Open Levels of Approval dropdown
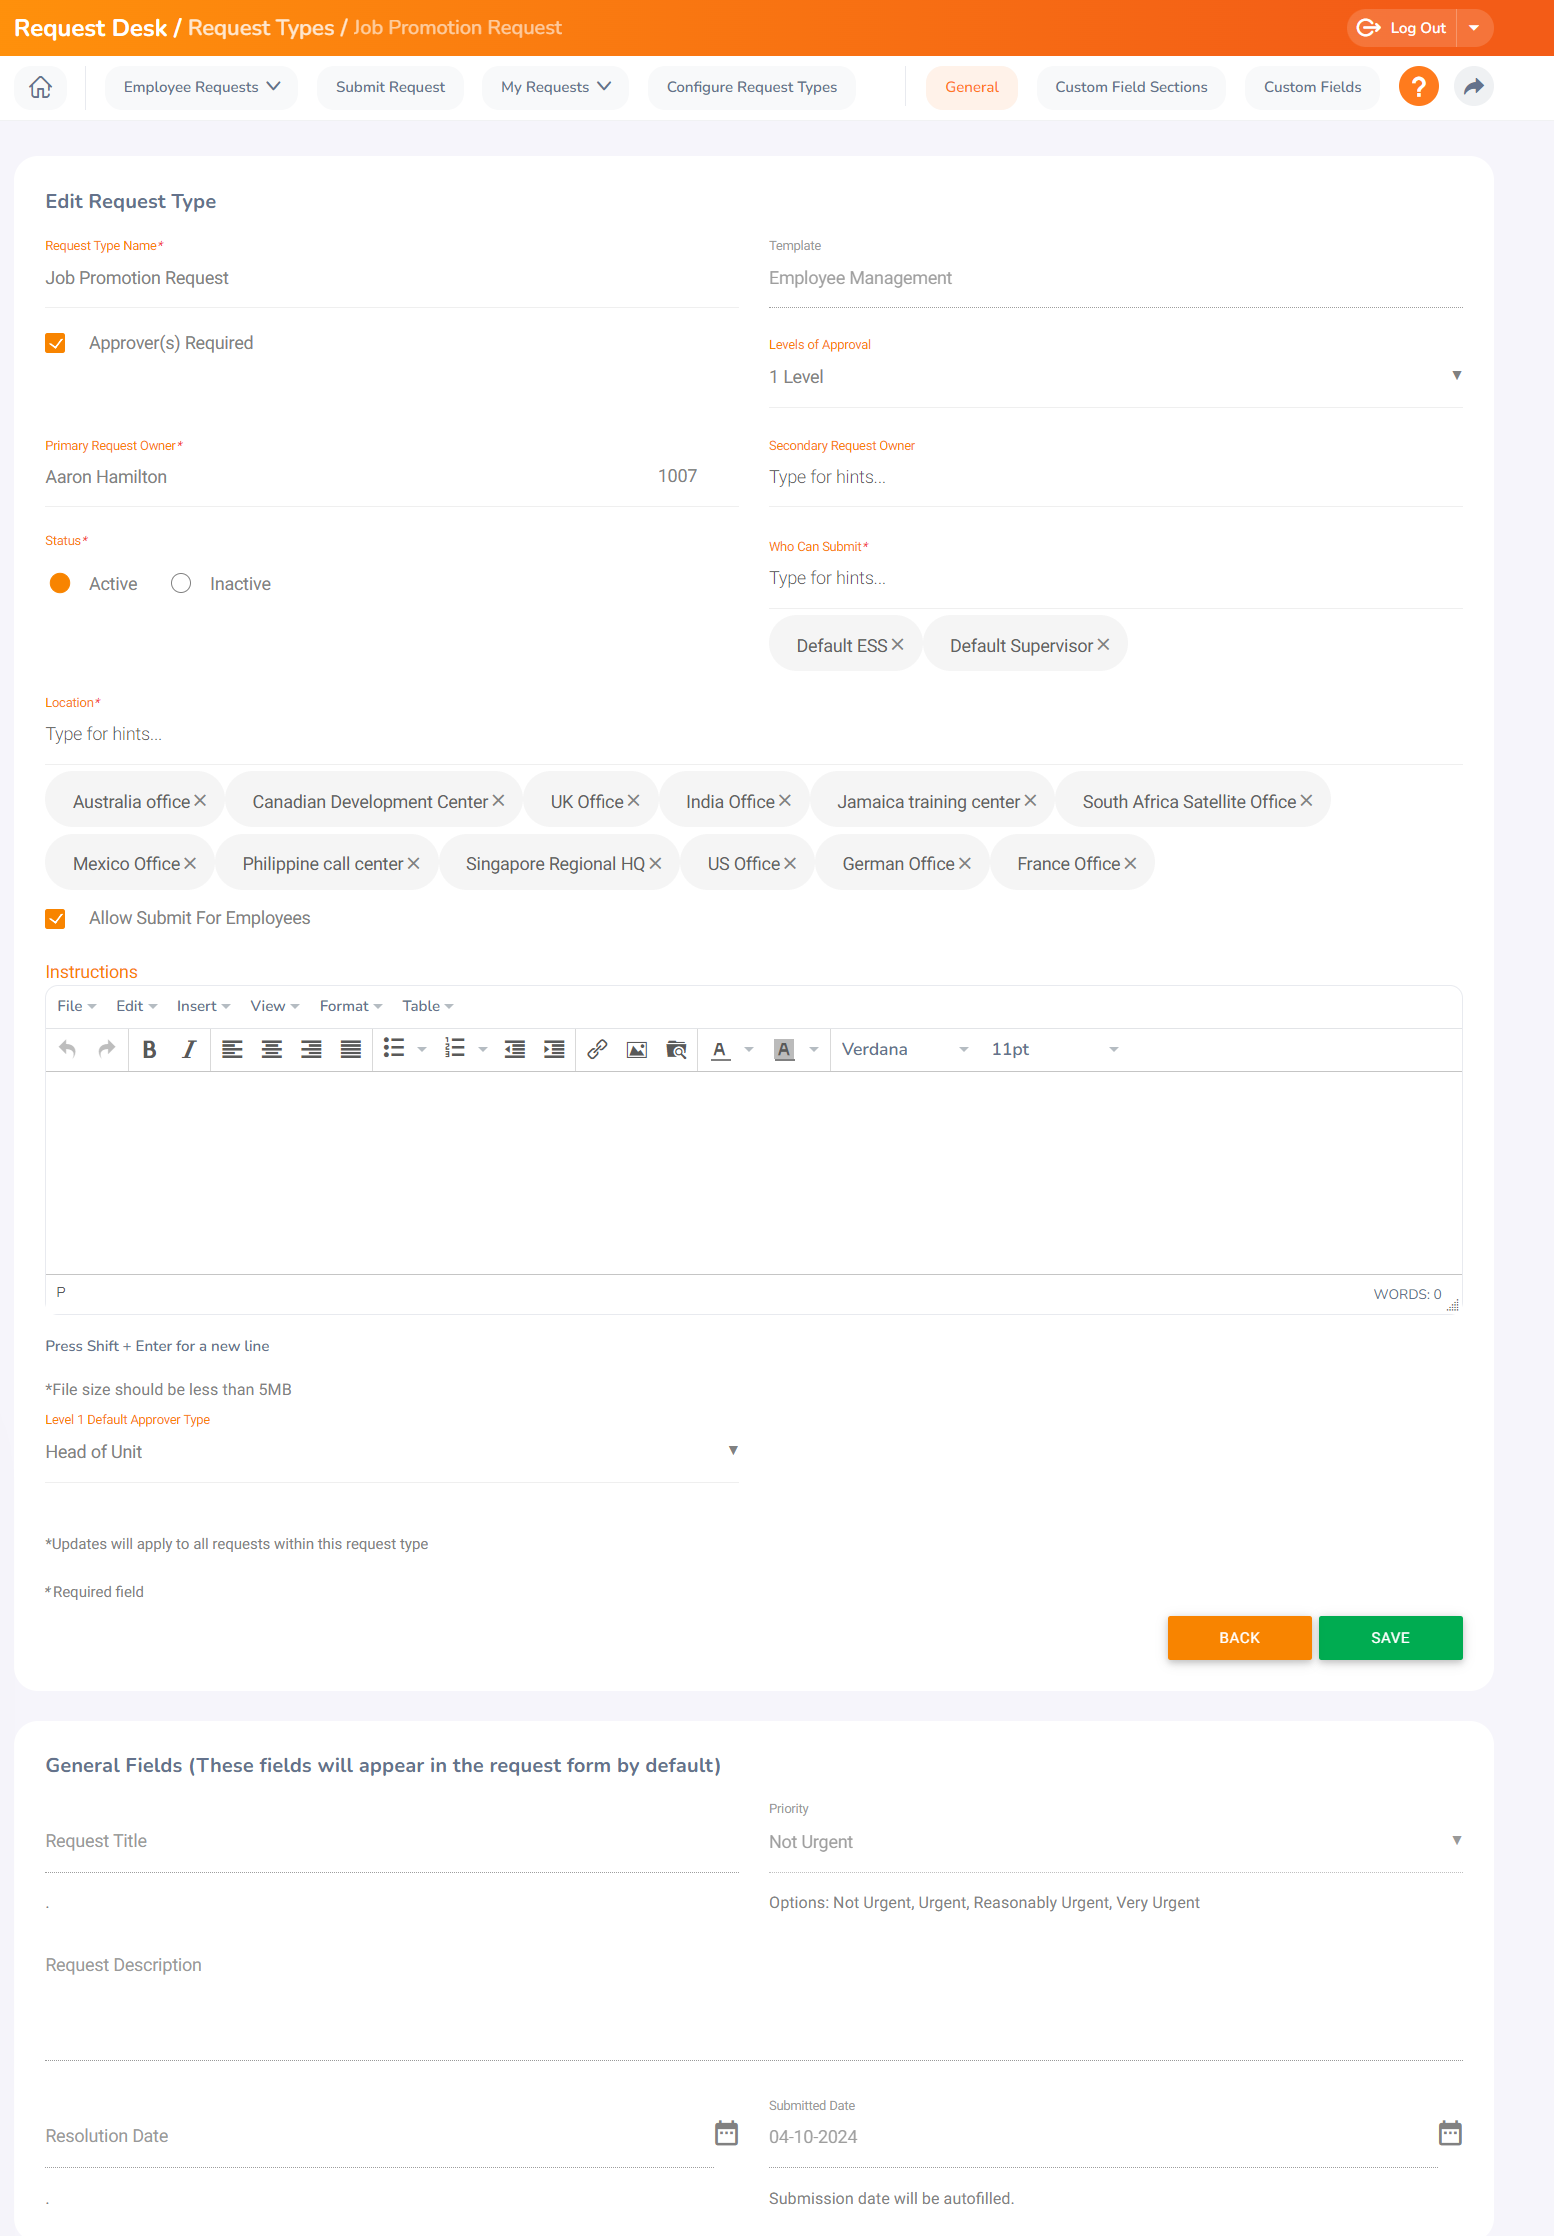The width and height of the screenshot is (1554, 2236). click(1115, 377)
